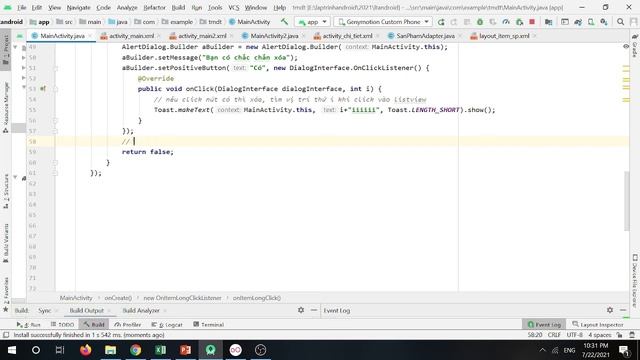Open Chrome from the taskbar
The height and width of the screenshot is (360, 640).
136,350
